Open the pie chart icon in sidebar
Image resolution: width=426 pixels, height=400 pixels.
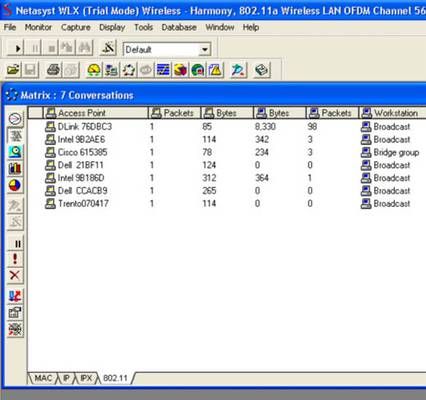(15, 186)
